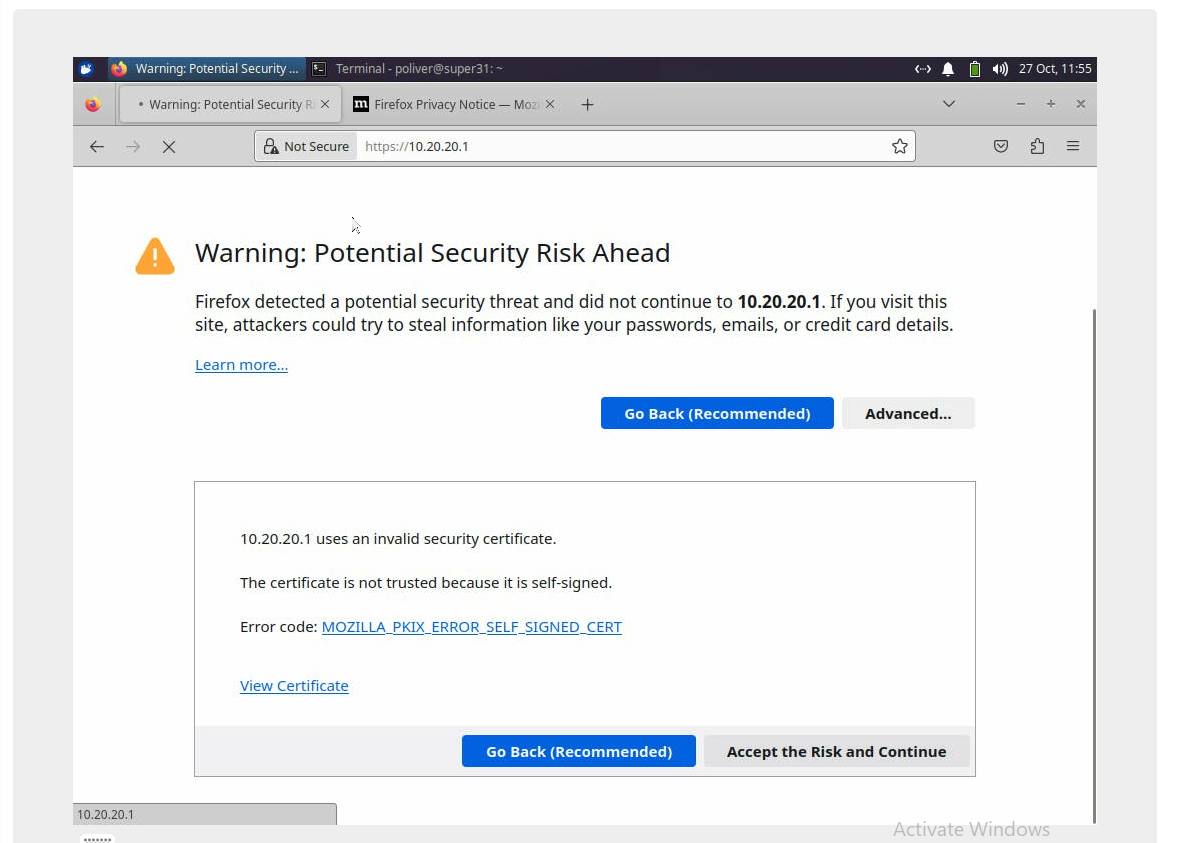Open the View Certificate link
This screenshot has height=843, width=1190.
294,686
